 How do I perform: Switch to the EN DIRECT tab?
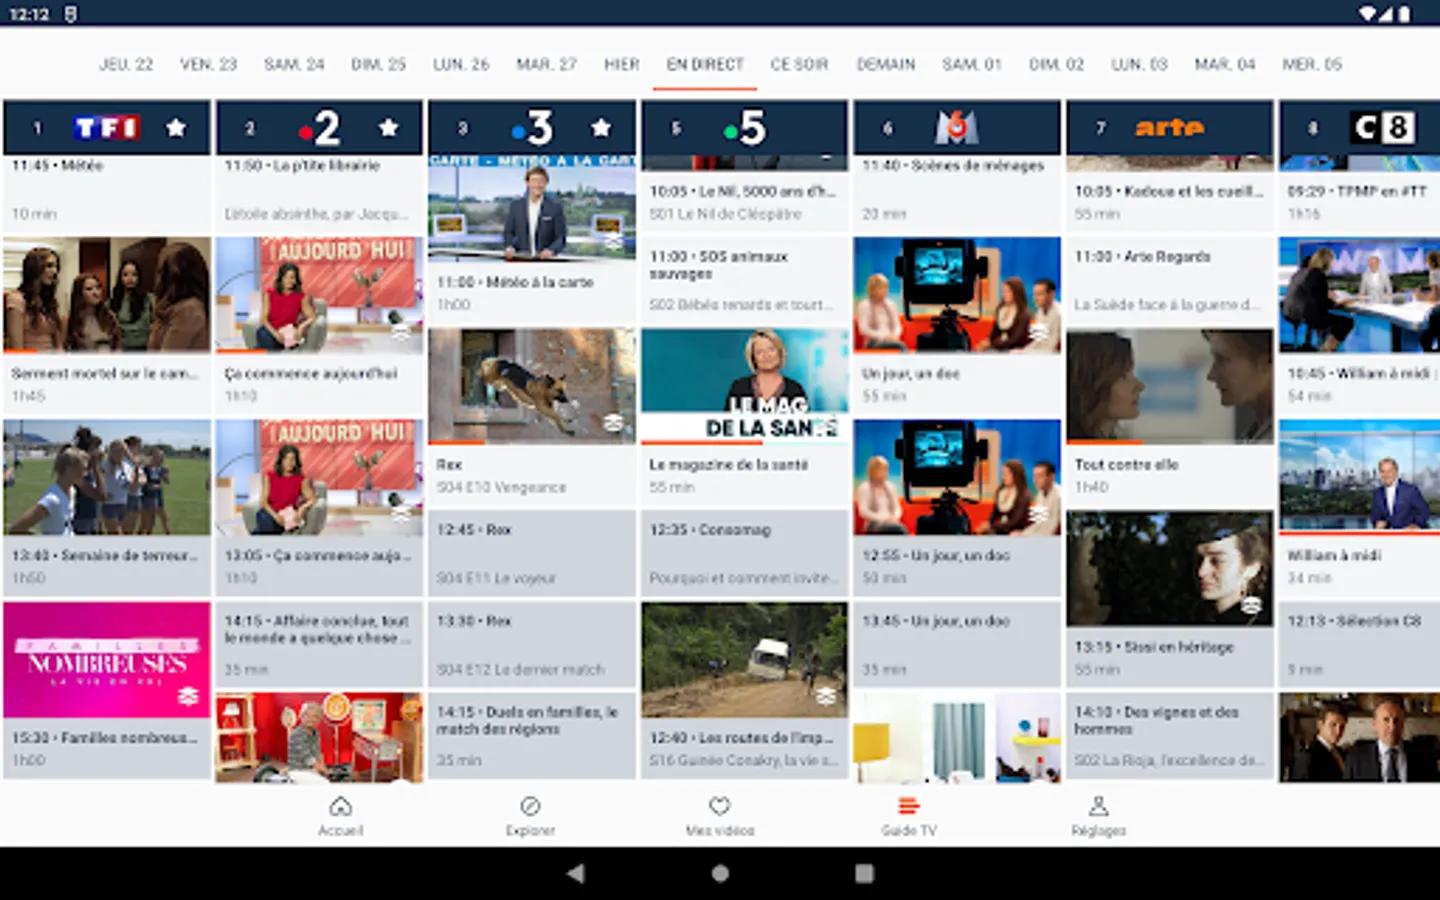[x=705, y=64]
